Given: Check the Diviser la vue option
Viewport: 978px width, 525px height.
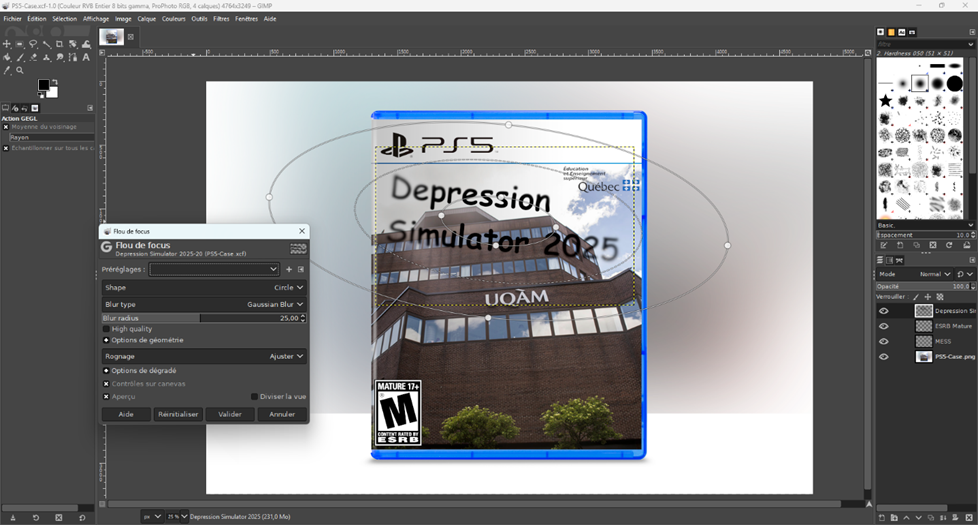Looking at the screenshot, I should [254, 396].
